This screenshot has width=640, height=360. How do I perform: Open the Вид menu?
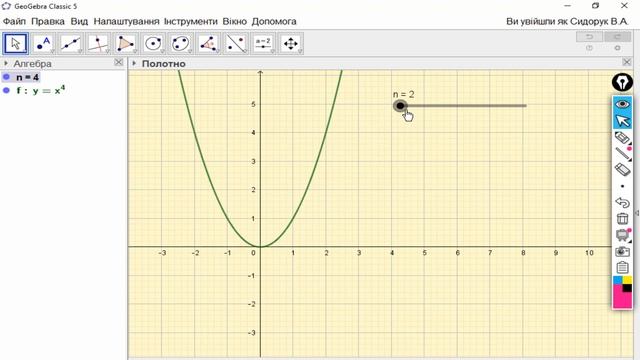pyautogui.click(x=79, y=21)
